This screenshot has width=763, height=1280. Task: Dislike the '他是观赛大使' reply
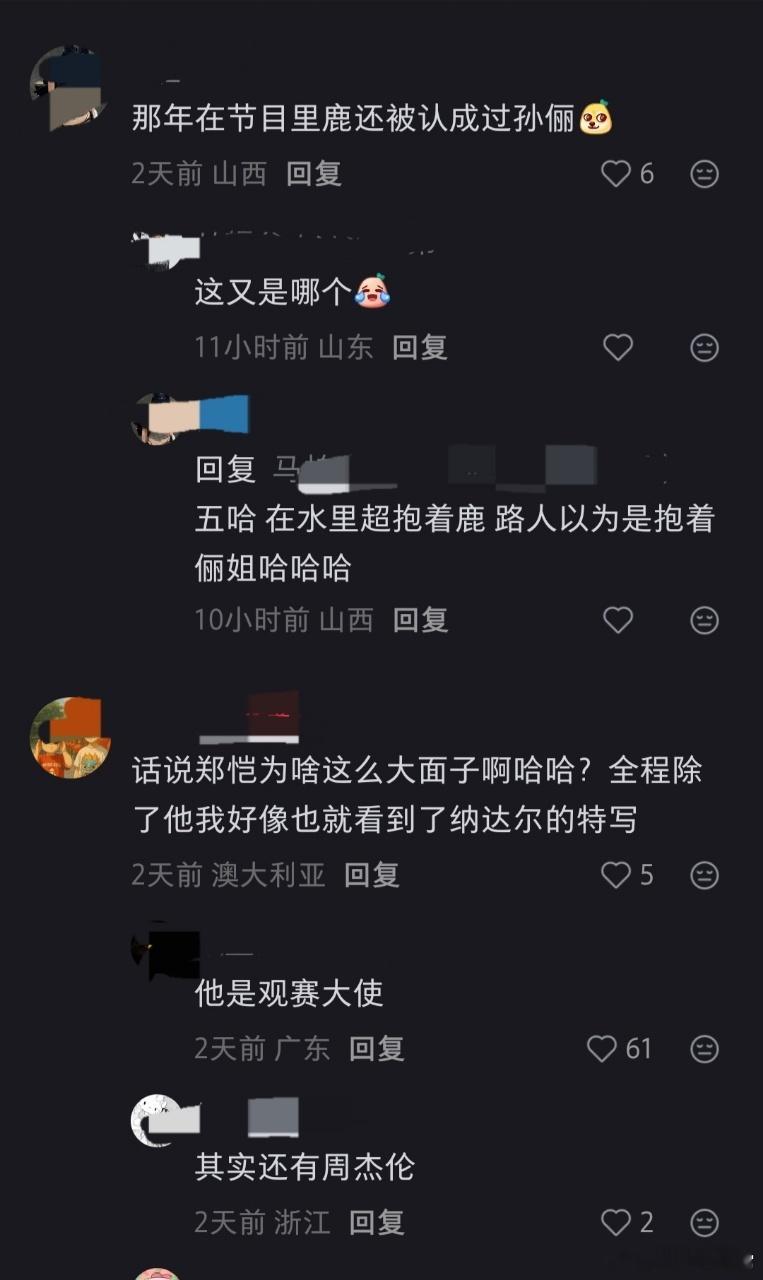click(x=705, y=1048)
